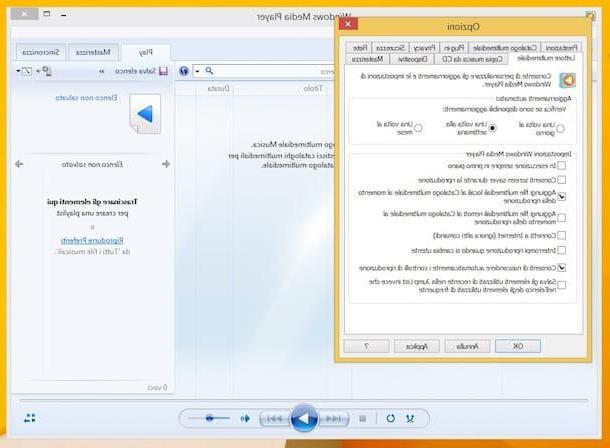Image resolution: width=610 pixels, height=448 pixels.
Task: Click the top Elenco non salvato title link
Action: point(86,98)
